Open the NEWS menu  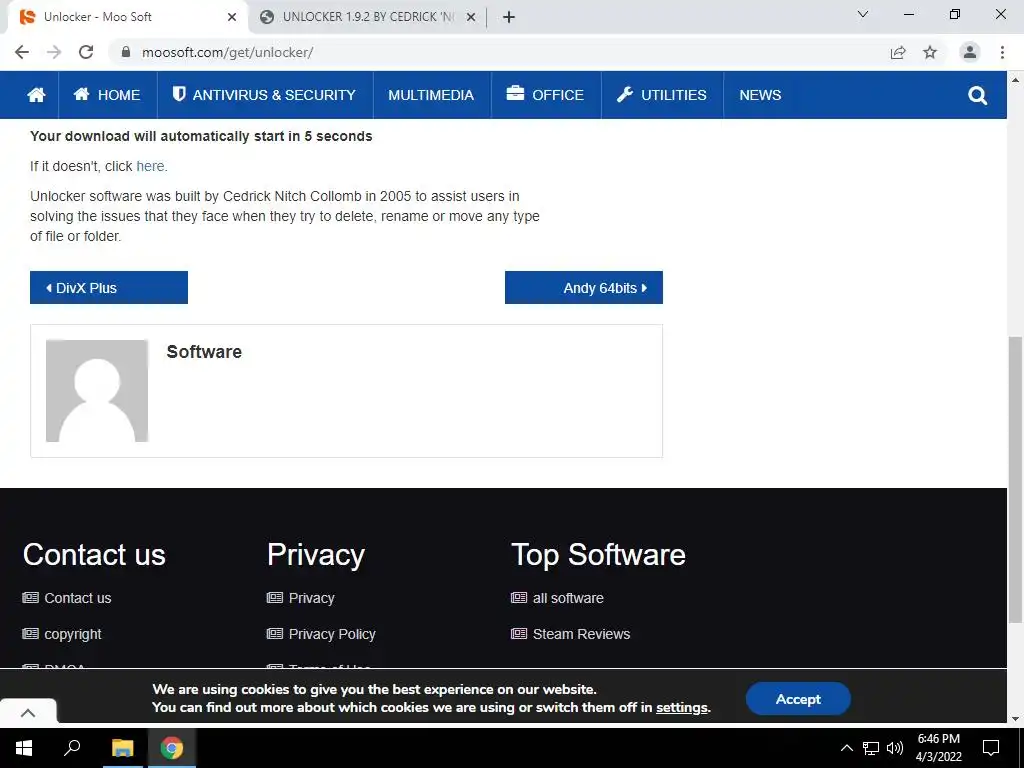pos(760,95)
